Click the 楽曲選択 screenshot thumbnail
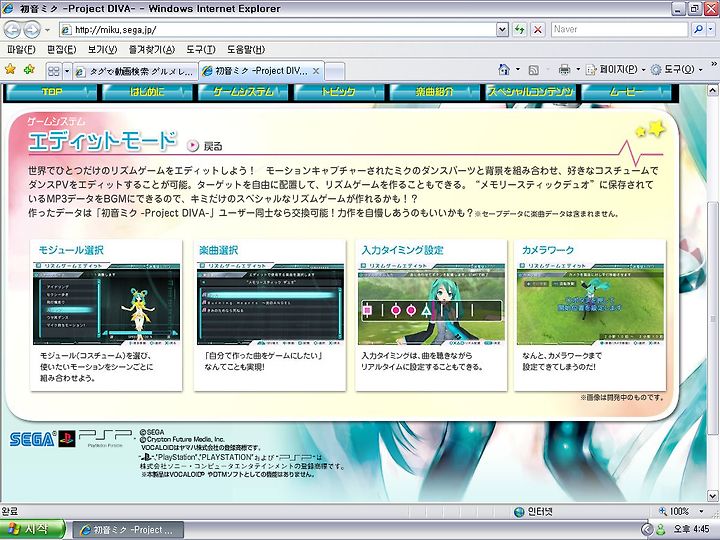 click(x=270, y=304)
